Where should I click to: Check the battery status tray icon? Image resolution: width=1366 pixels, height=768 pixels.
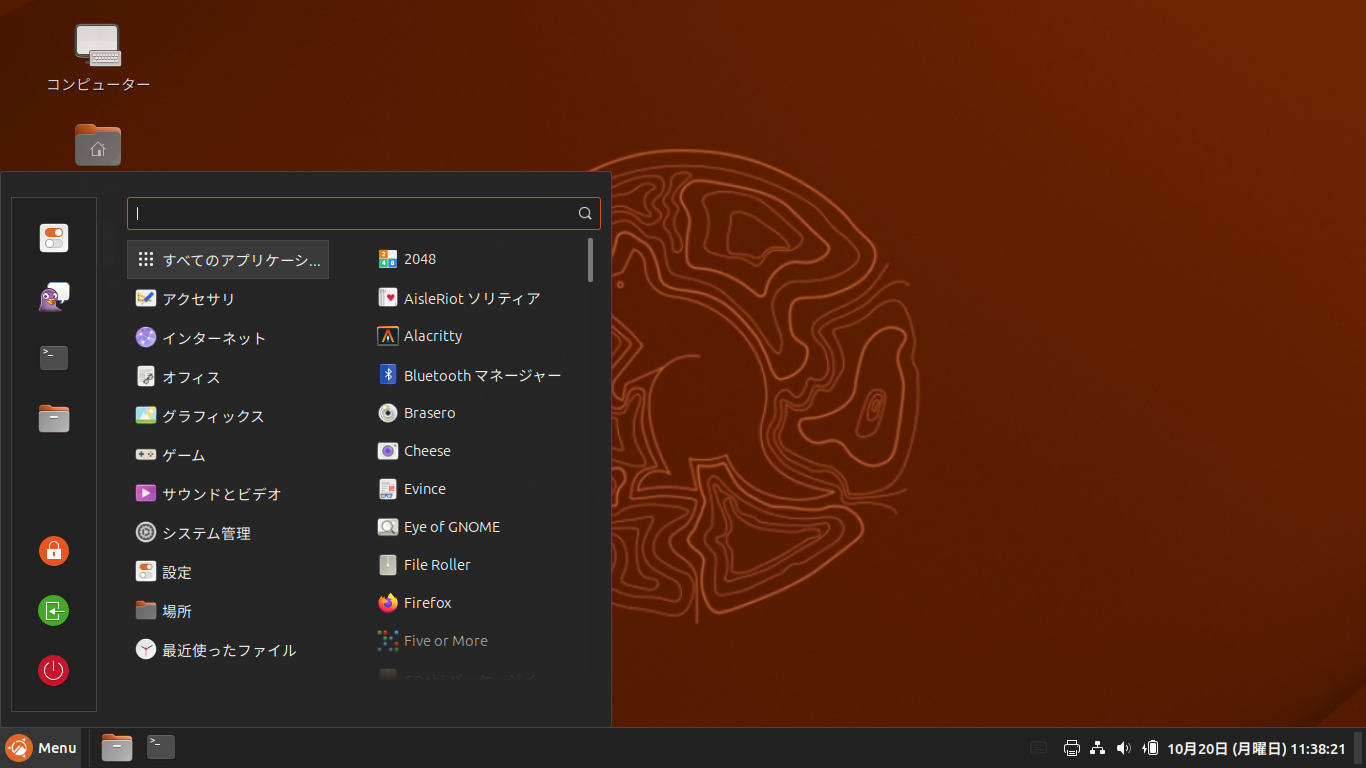tap(1148, 747)
